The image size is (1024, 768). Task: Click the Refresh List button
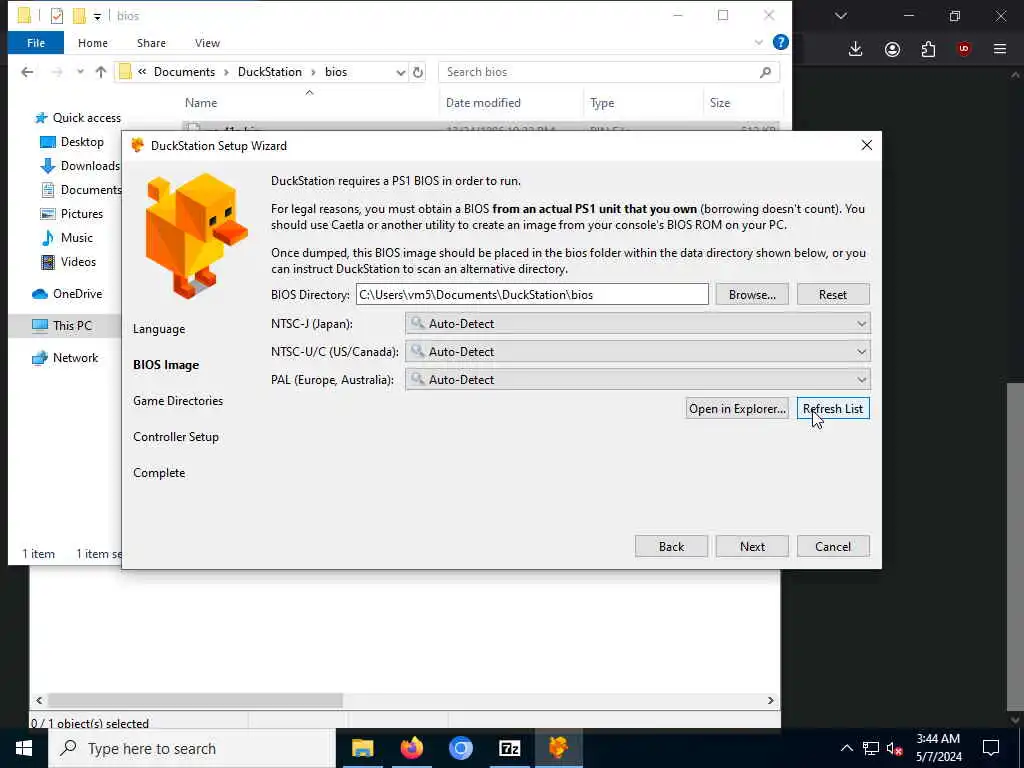pos(833,409)
